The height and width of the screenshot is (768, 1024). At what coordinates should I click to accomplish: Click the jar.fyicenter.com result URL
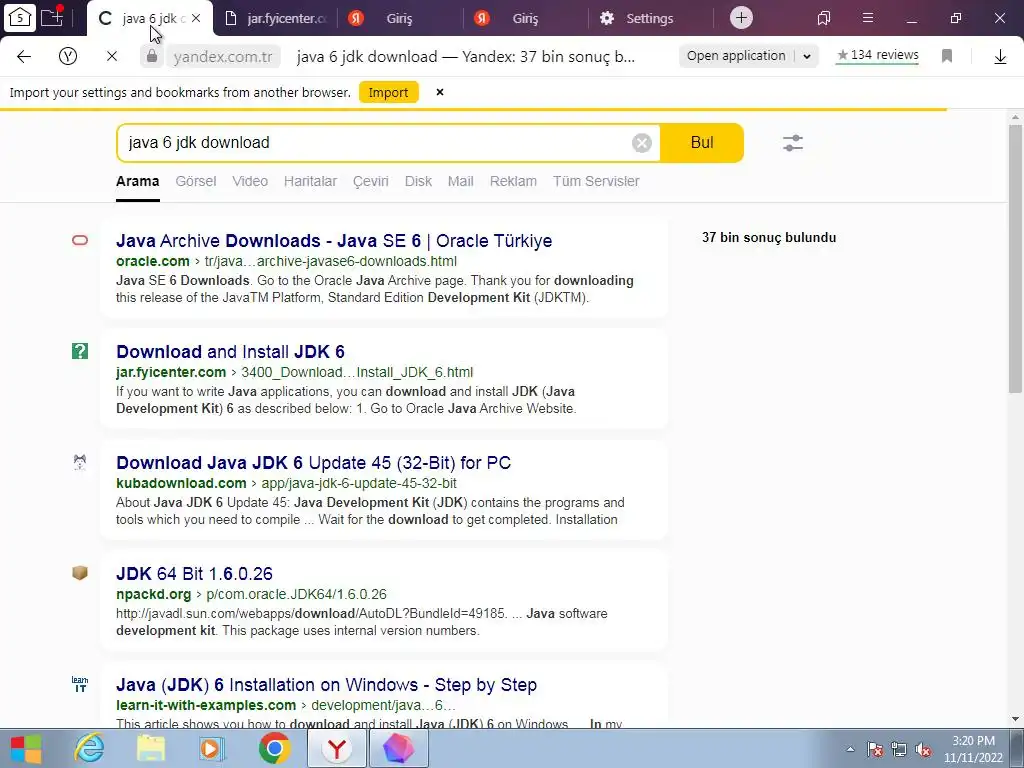pyautogui.click(x=295, y=372)
